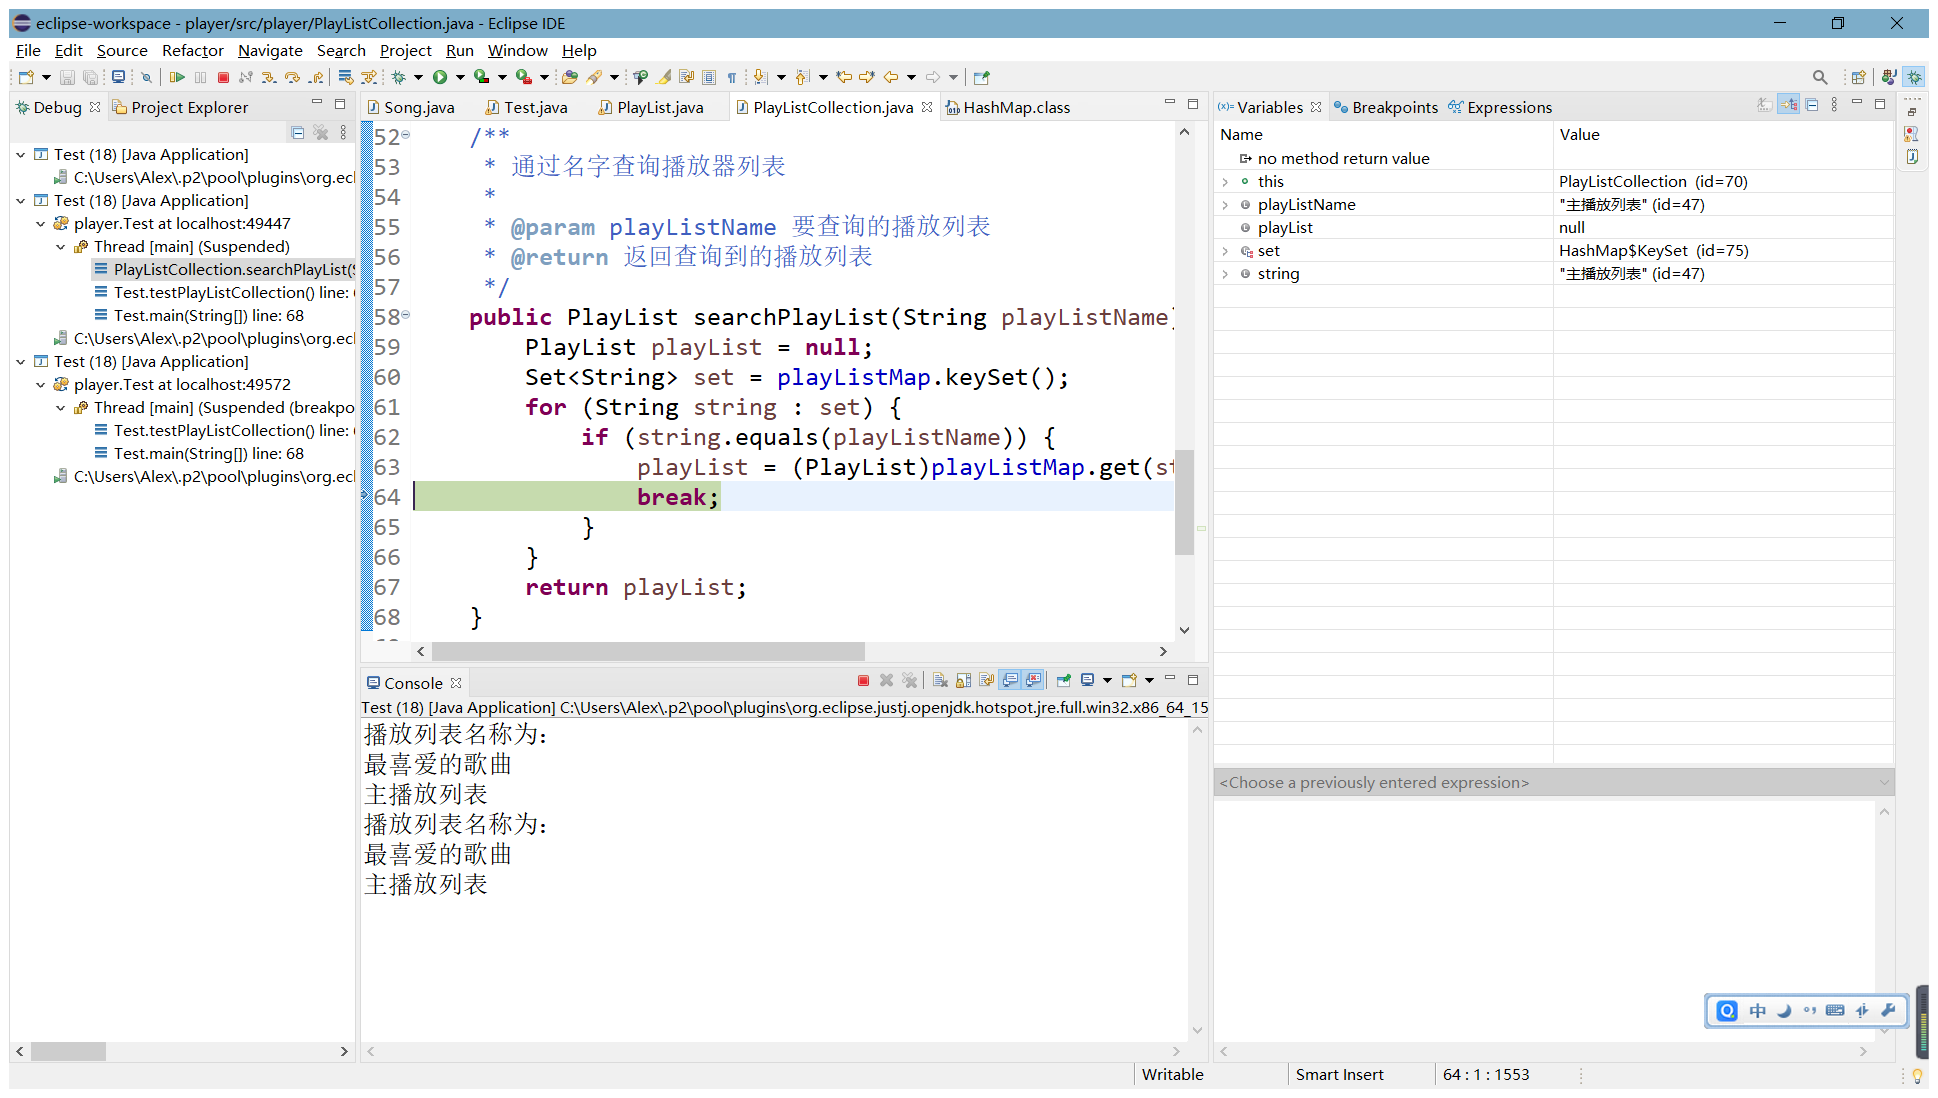
Task: Click the Step Into toolbar icon
Action: click(x=268, y=77)
